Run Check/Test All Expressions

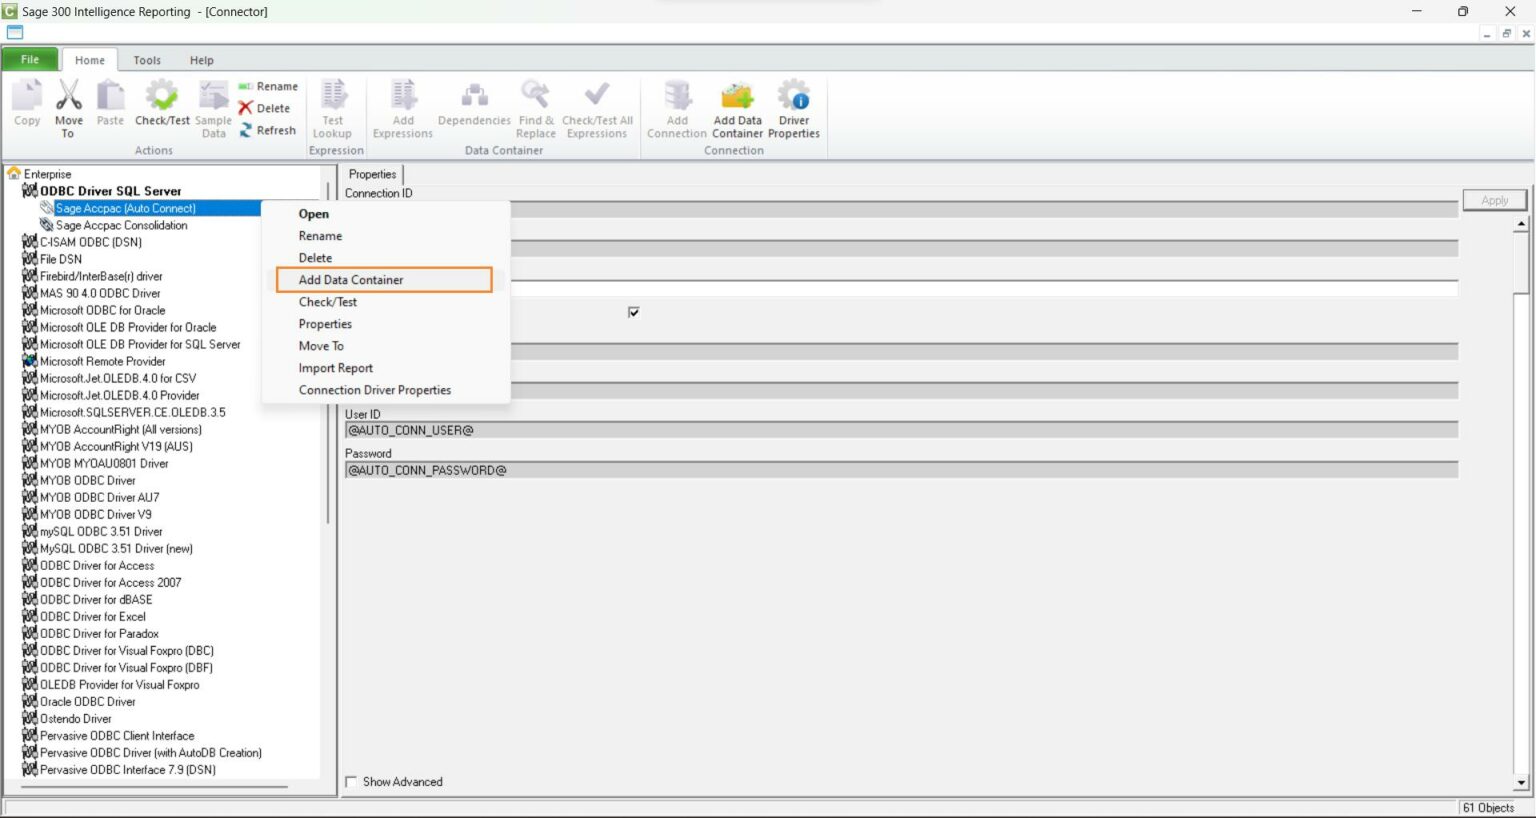click(596, 105)
